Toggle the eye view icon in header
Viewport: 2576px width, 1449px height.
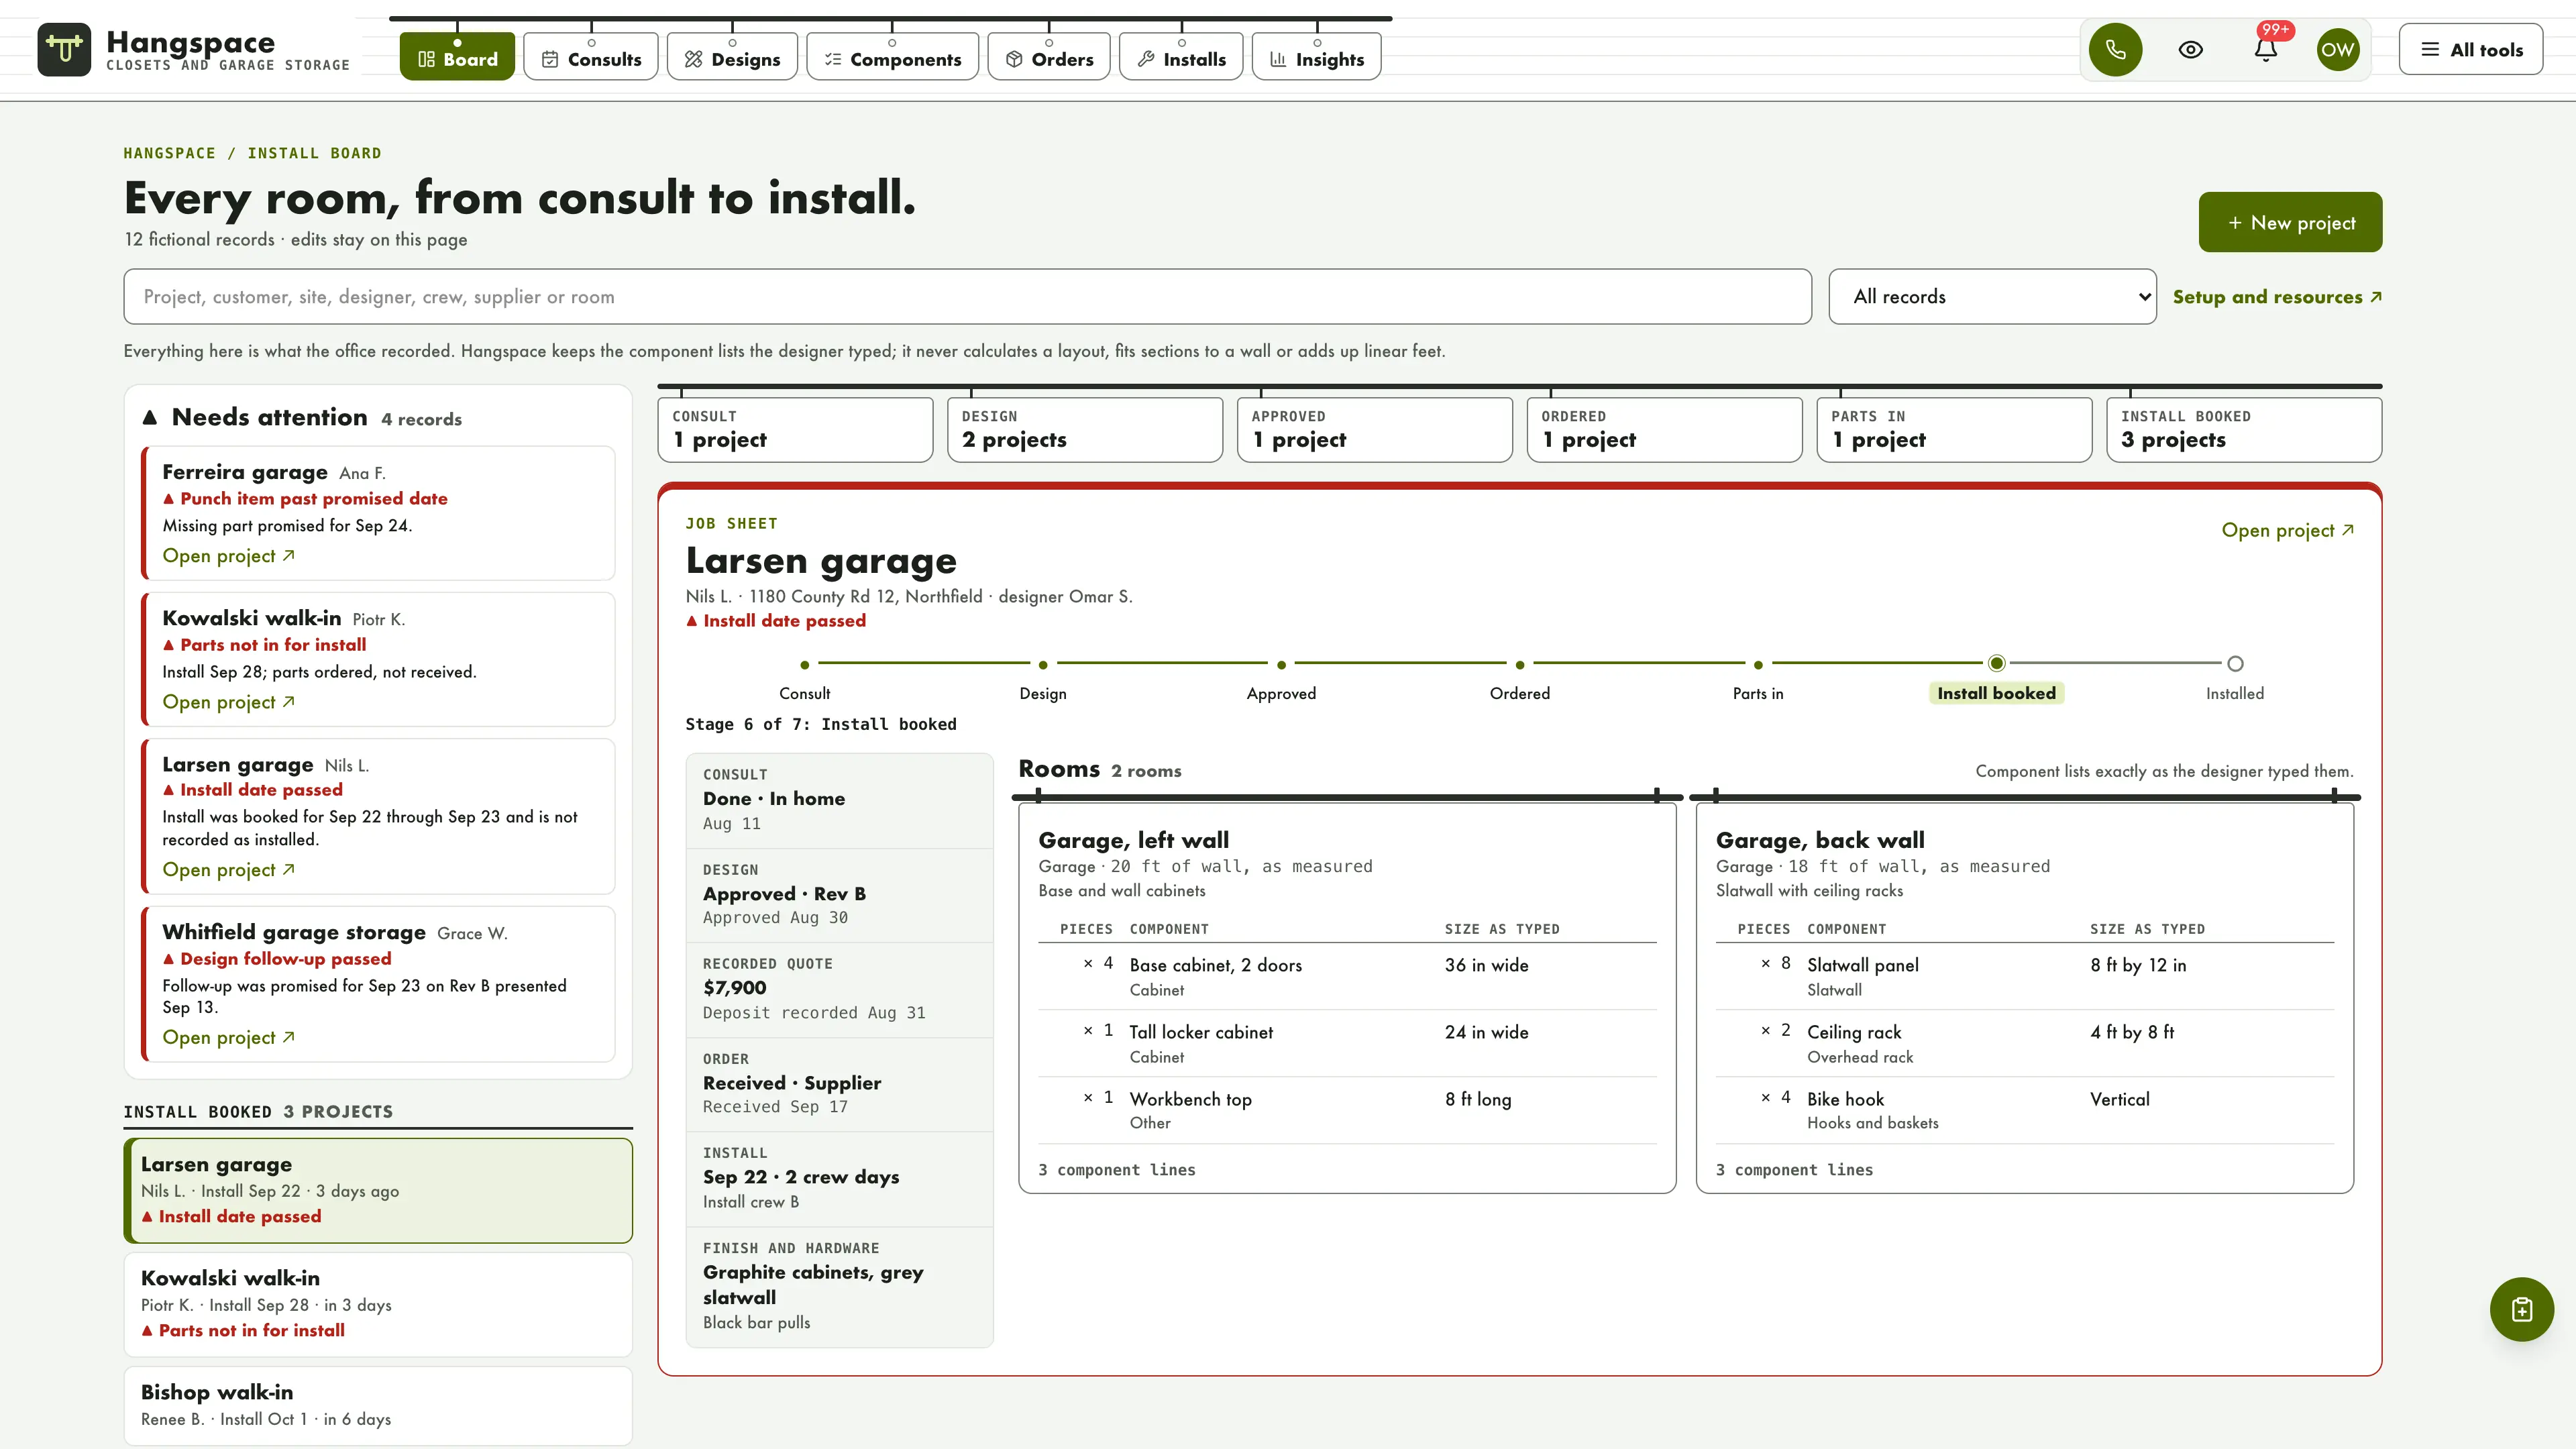point(2190,49)
